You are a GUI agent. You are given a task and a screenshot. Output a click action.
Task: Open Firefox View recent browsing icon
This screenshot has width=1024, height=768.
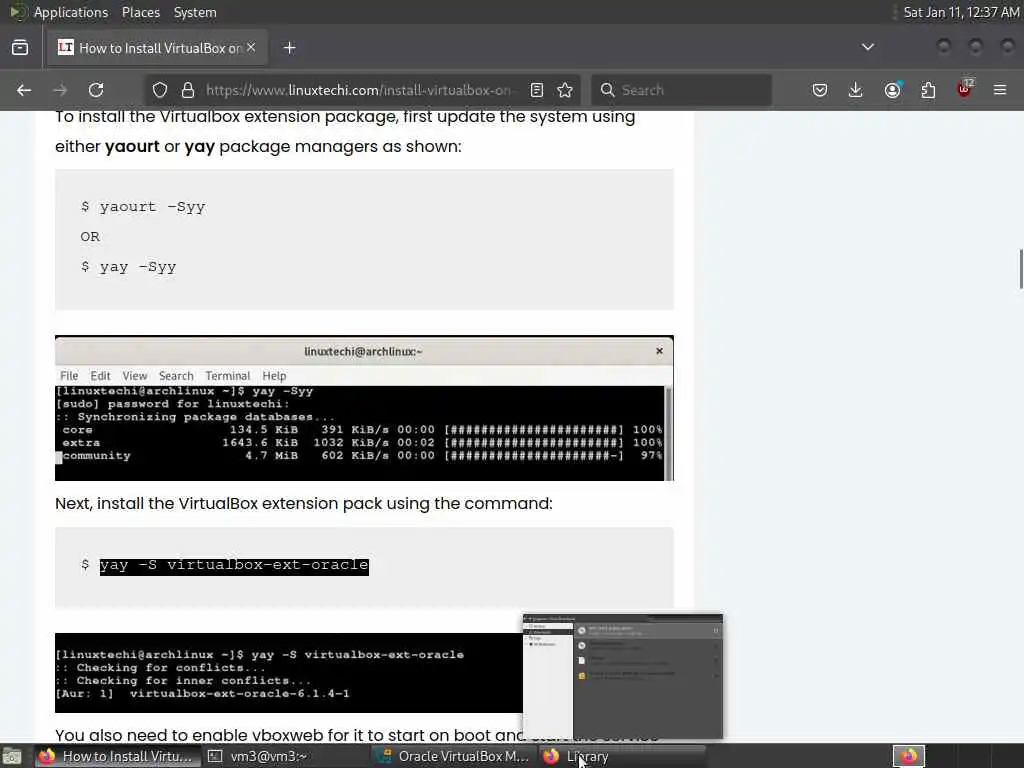pos(20,48)
